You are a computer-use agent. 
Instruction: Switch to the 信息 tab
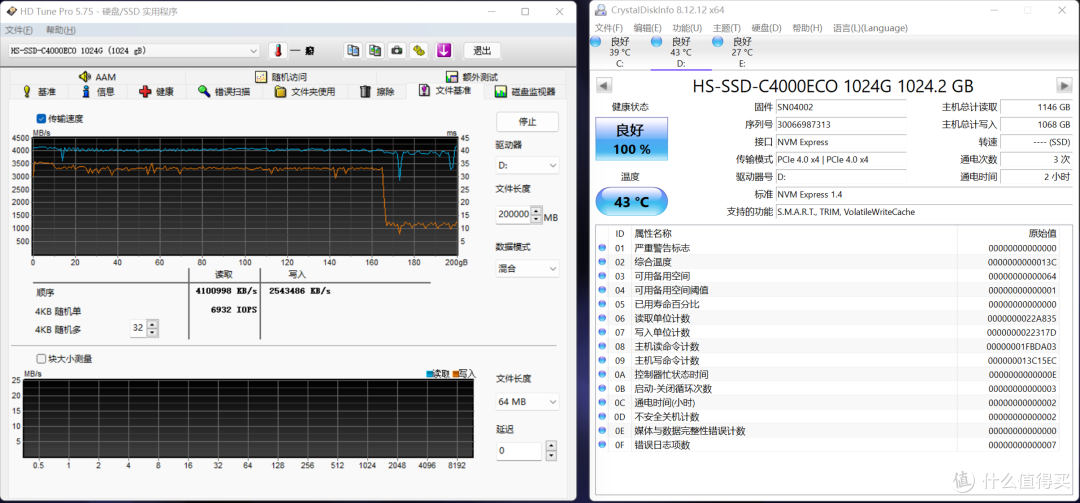tap(98, 92)
